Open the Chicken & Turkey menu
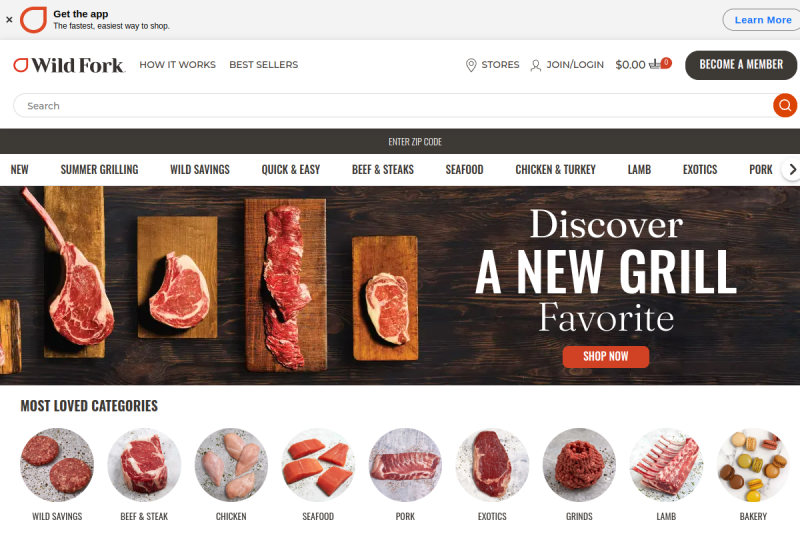The width and height of the screenshot is (800, 533). click(x=556, y=170)
